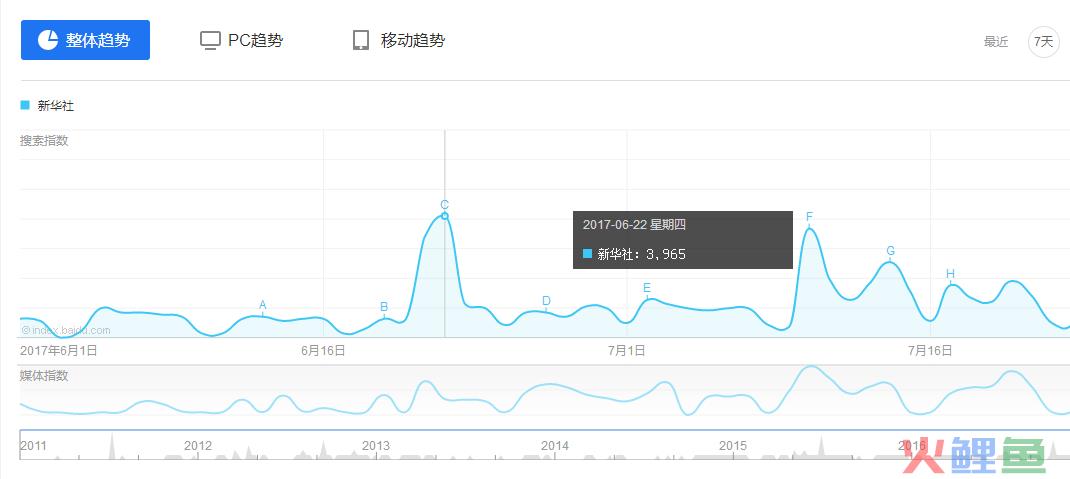Image resolution: width=1070 pixels, height=479 pixels.
Task: Click news marker A on chart
Action: click(263, 305)
